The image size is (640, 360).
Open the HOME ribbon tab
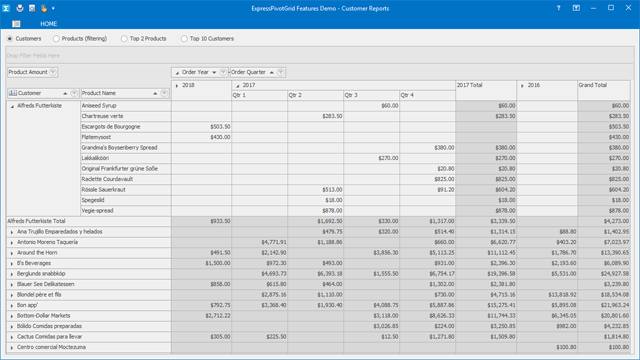tap(49, 24)
